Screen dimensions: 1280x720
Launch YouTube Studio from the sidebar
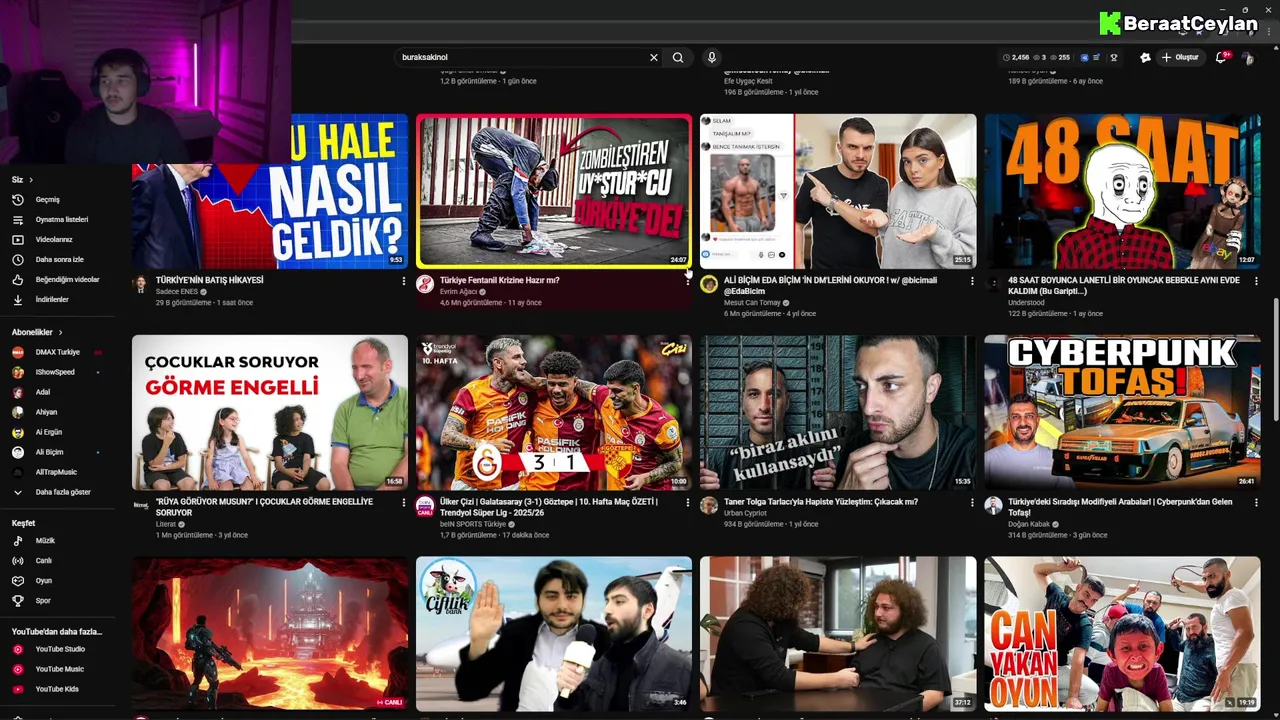coord(60,649)
